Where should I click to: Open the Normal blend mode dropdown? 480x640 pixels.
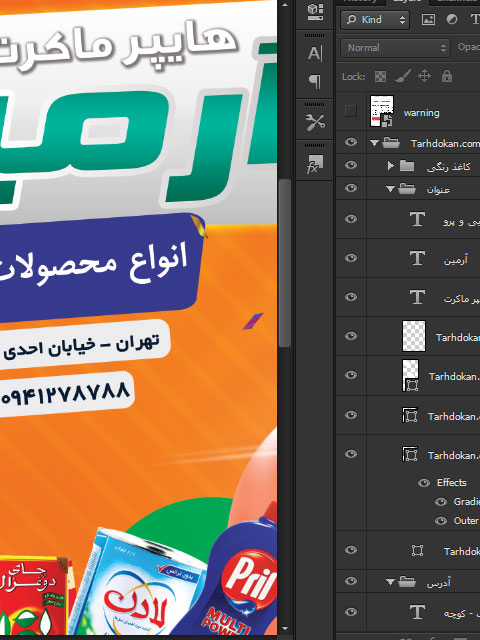395,48
